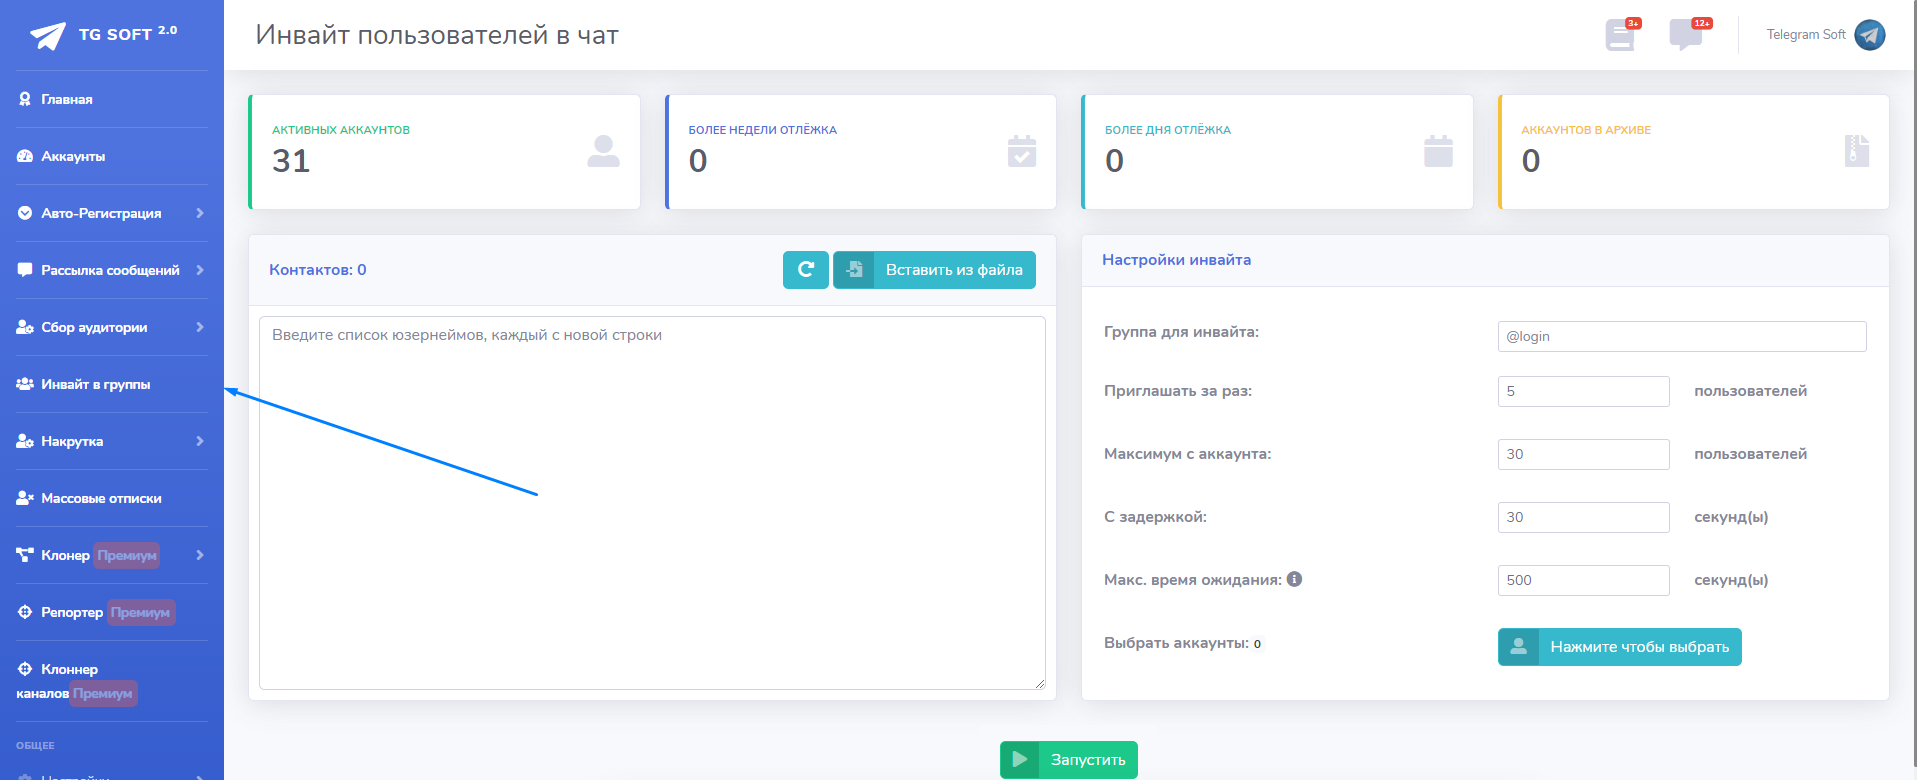This screenshot has width=1917, height=780.
Task: Click the Накрутка user-cog icon
Action: pos(25,441)
